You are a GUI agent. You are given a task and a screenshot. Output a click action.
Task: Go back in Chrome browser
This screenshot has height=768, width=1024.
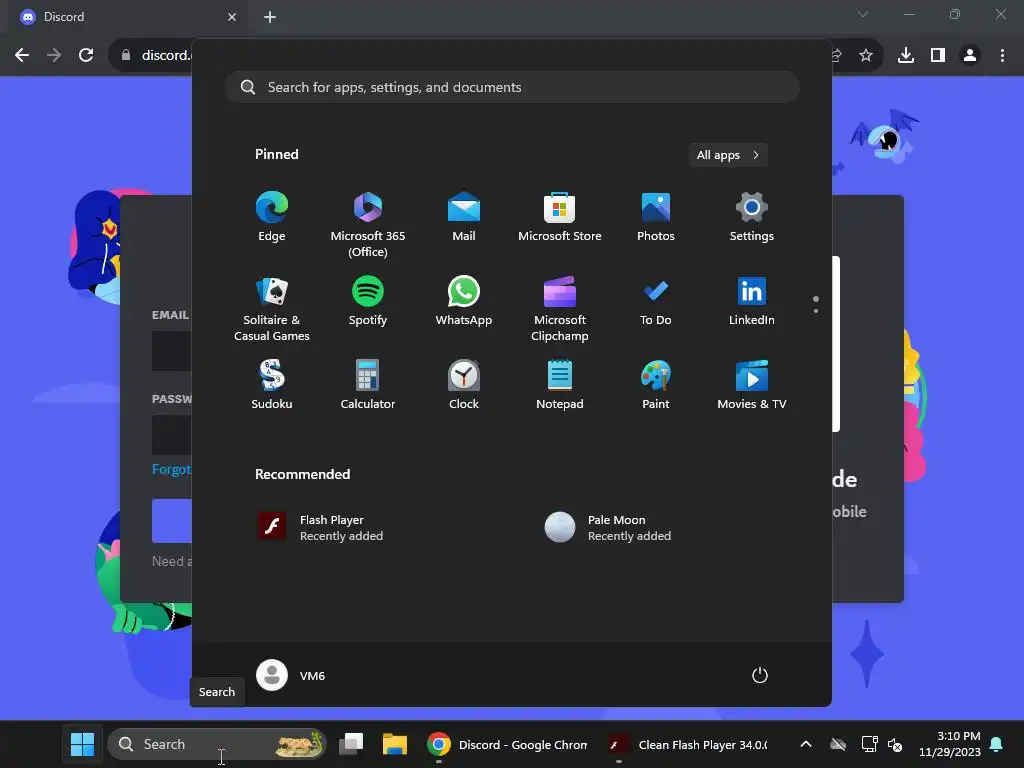tap(22, 55)
